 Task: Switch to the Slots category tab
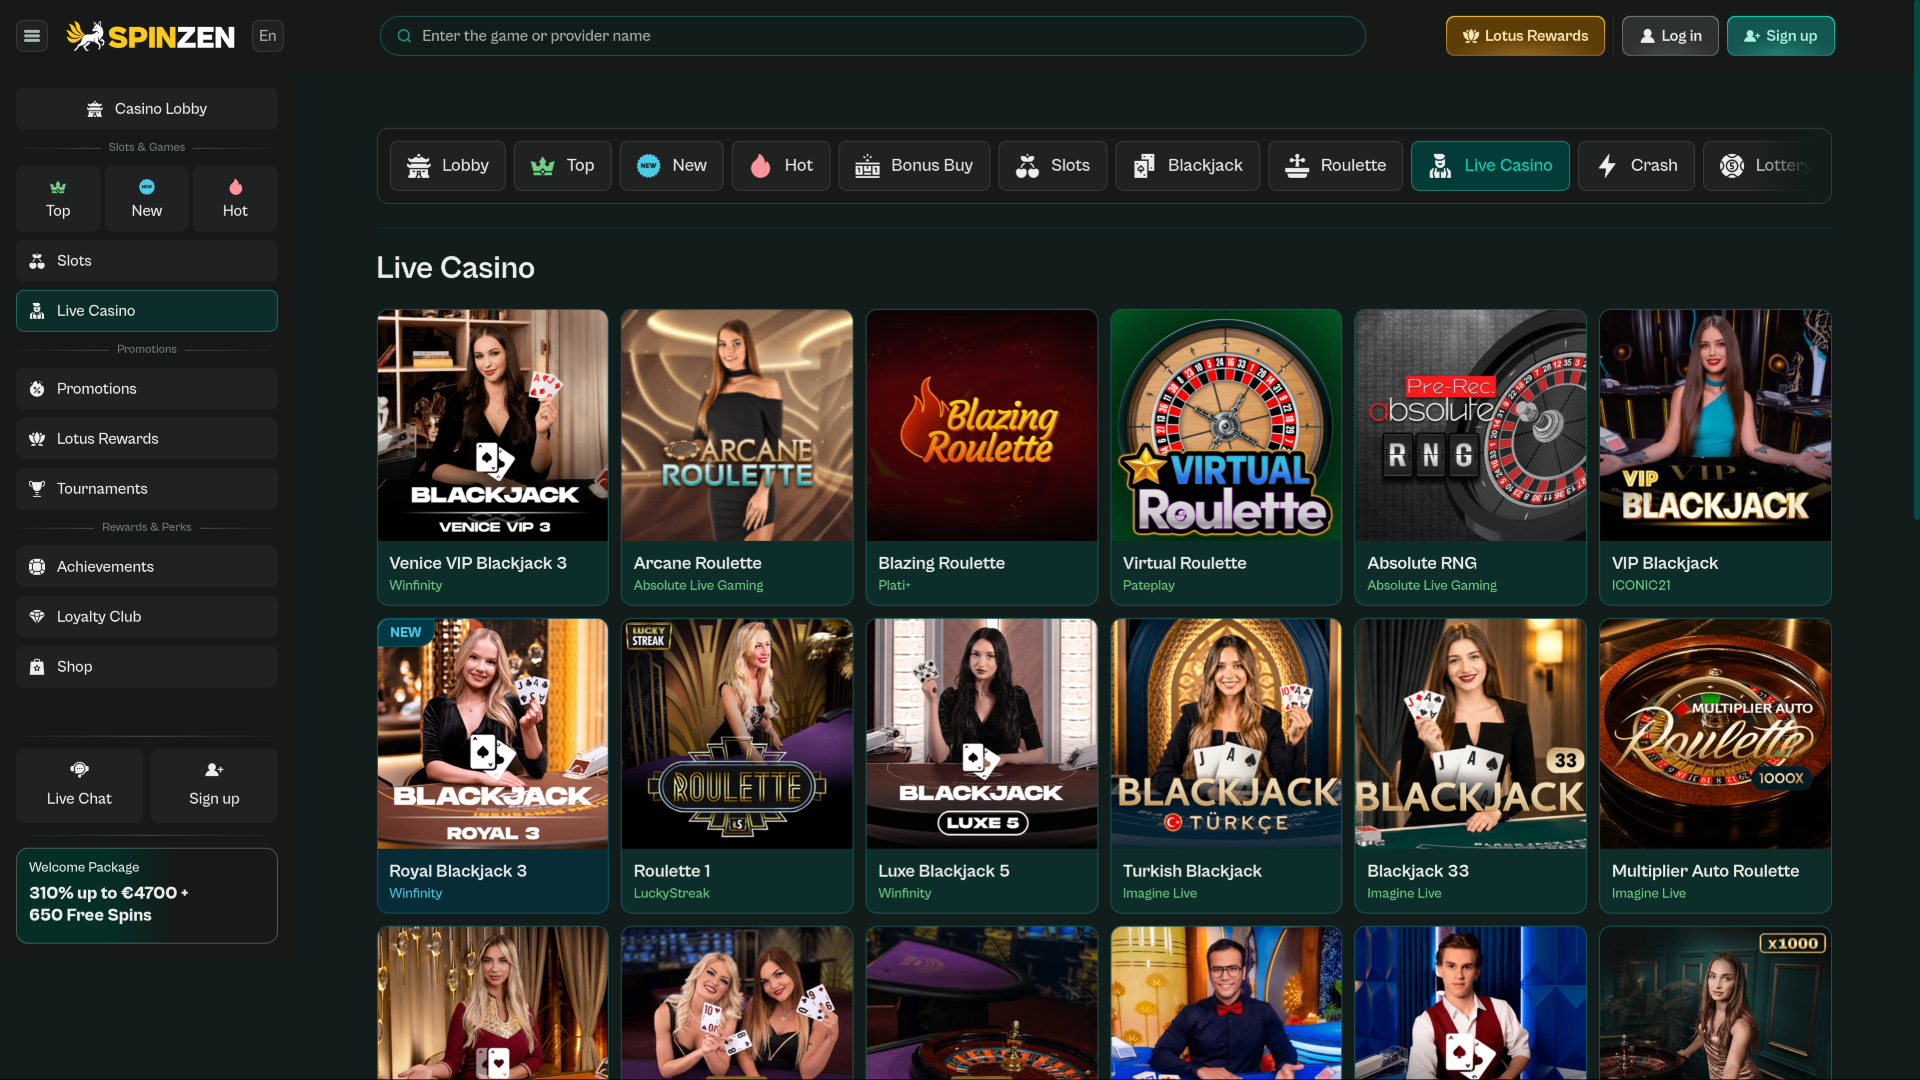click(1052, 166)
